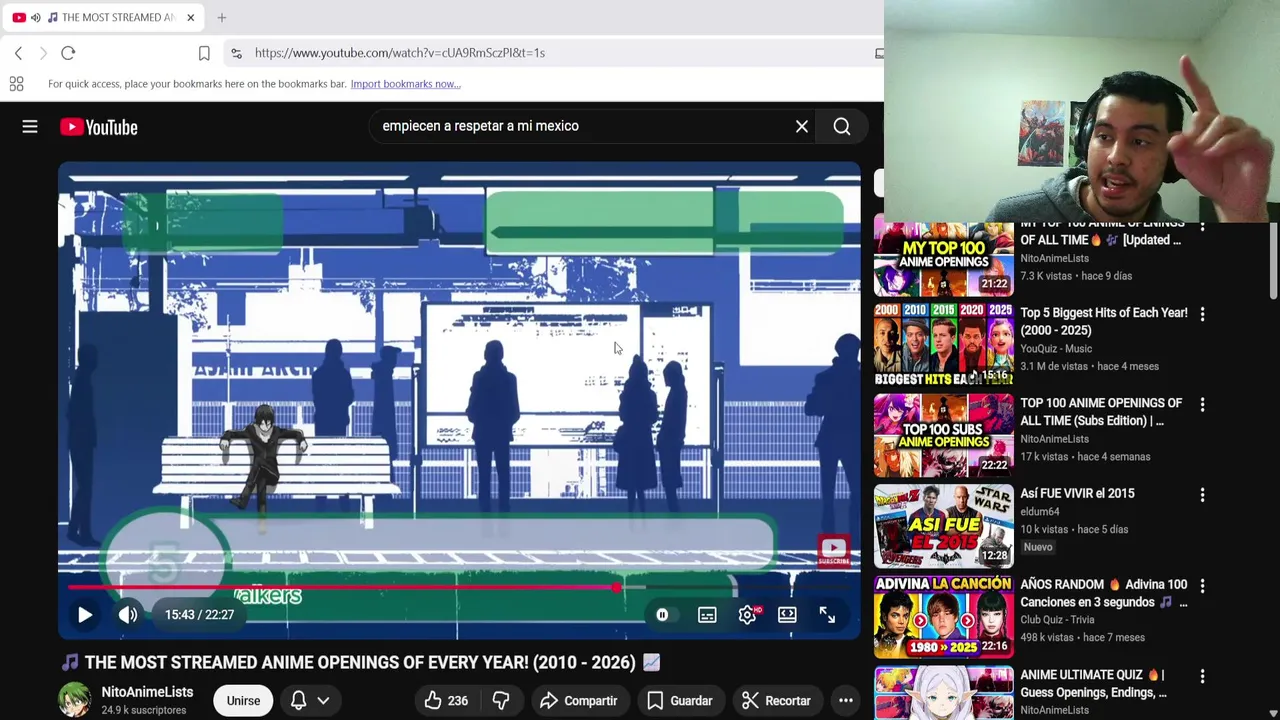The height and width of the screenshot is (720, 1280).
Task: Open a new browser tab with the plus
Action: point(222,17)
